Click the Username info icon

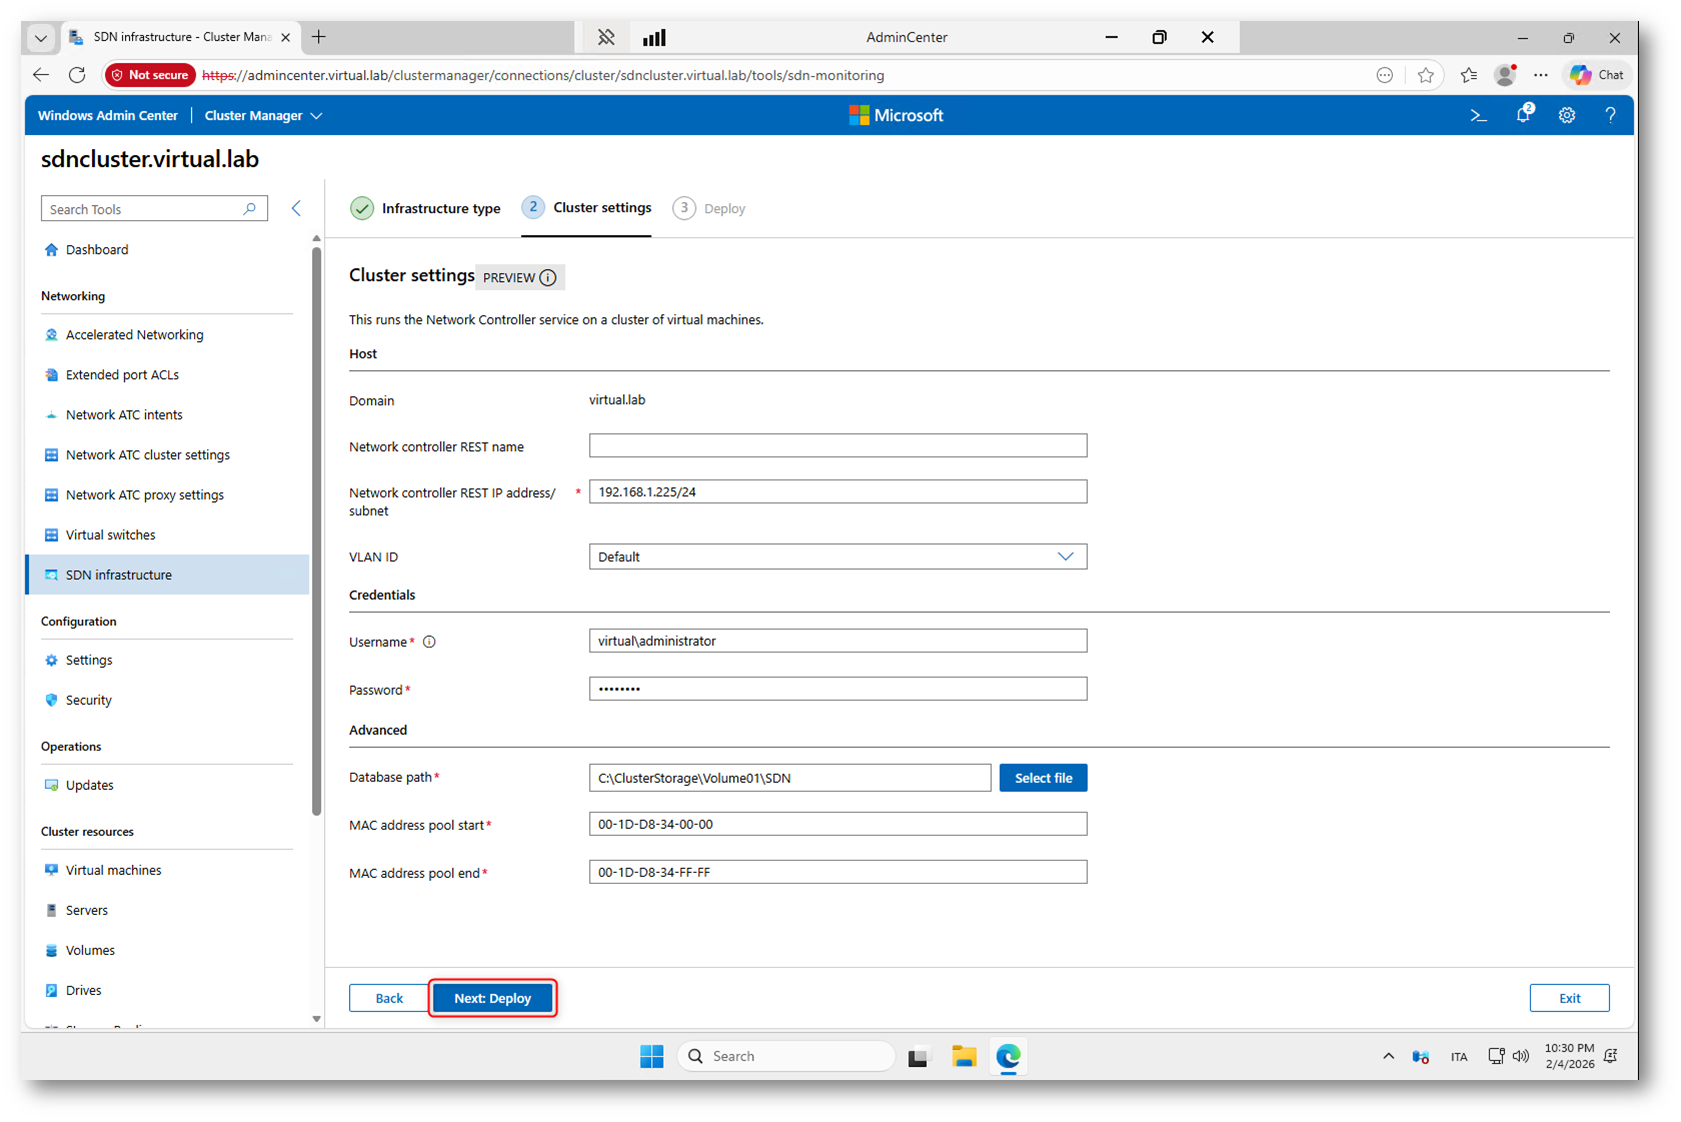tap(429, 642)
